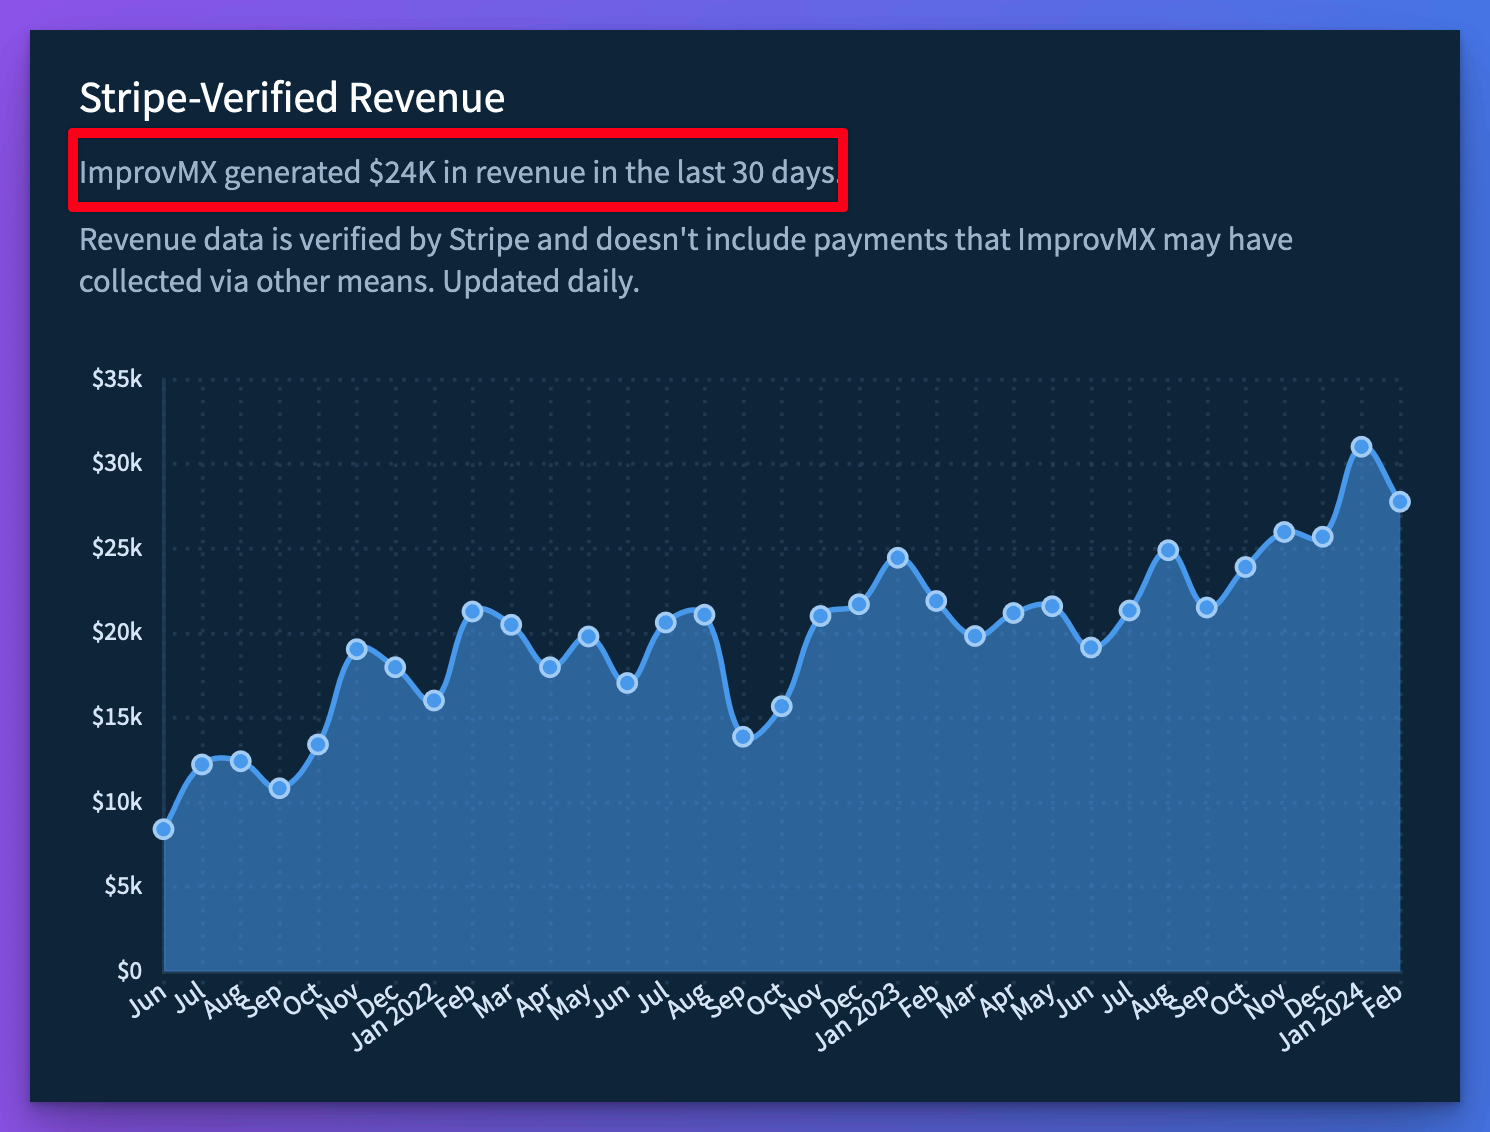The width and height of the screenshot is (1490, 1132).
Task: Click the $30k y-axis label
Action: [x=117, y=463]
